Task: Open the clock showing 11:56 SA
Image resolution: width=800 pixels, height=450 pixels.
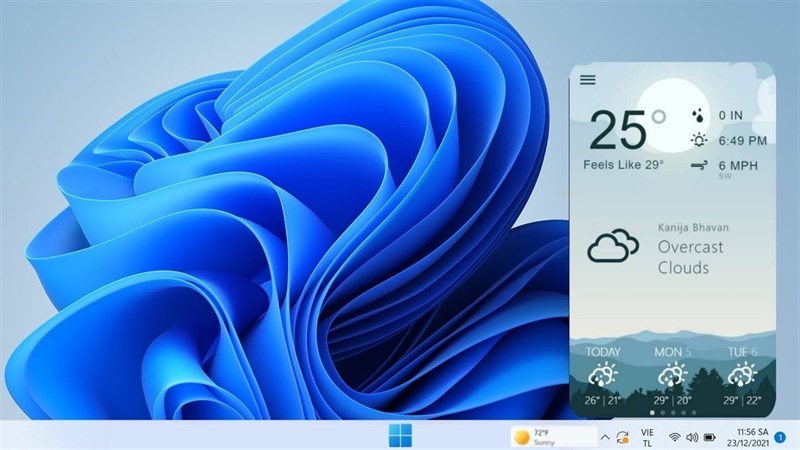Action: pos(748,437)
